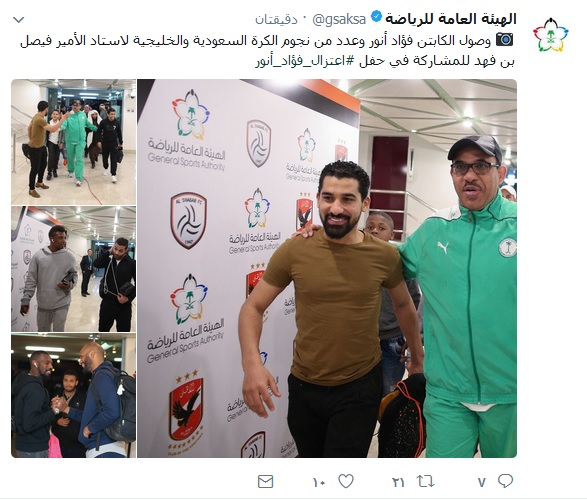
Task: Open the top-left thumbnail of group walking
Action: pyautogui.click(x=73, y=142)
